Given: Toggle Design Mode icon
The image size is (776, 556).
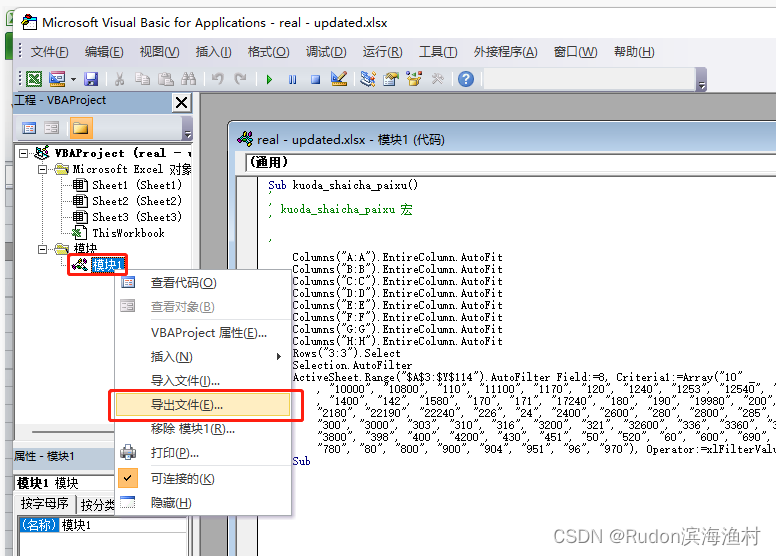Looking at the screenshot, I should 339,79.
